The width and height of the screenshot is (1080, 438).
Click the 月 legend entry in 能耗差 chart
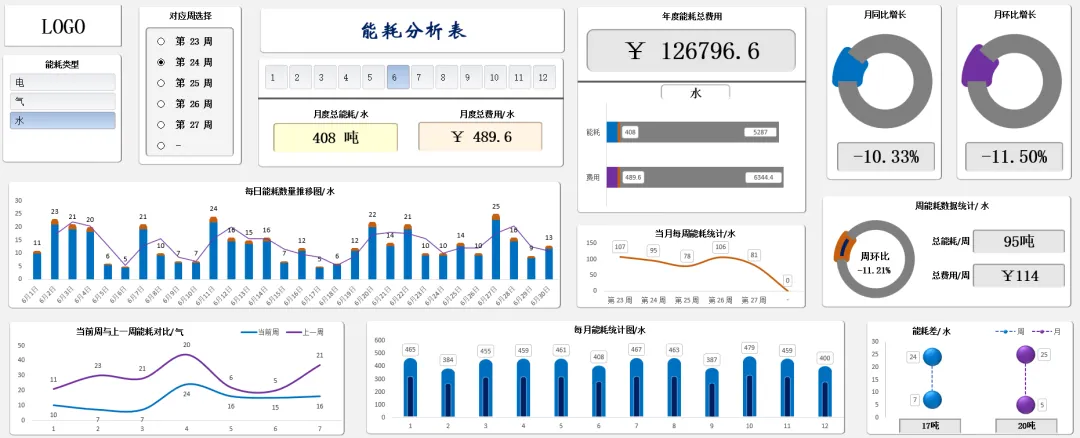[x=1048, y=332]
